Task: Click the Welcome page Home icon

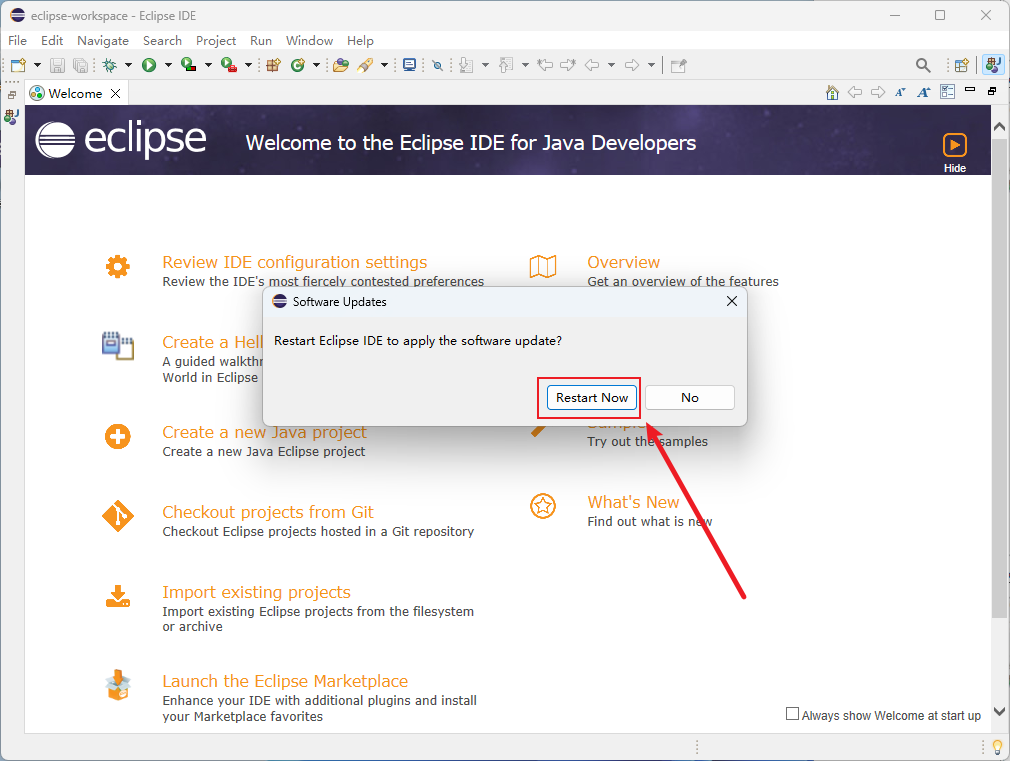Action: tap(832, 93)
